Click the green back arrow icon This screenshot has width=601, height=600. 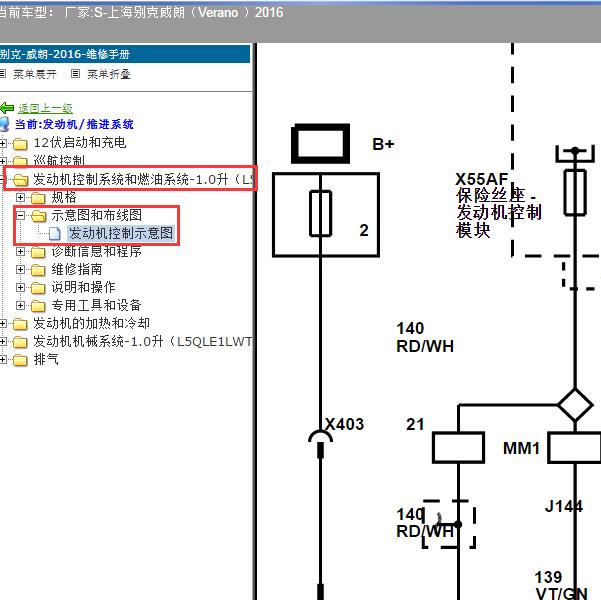click(7, 108)
